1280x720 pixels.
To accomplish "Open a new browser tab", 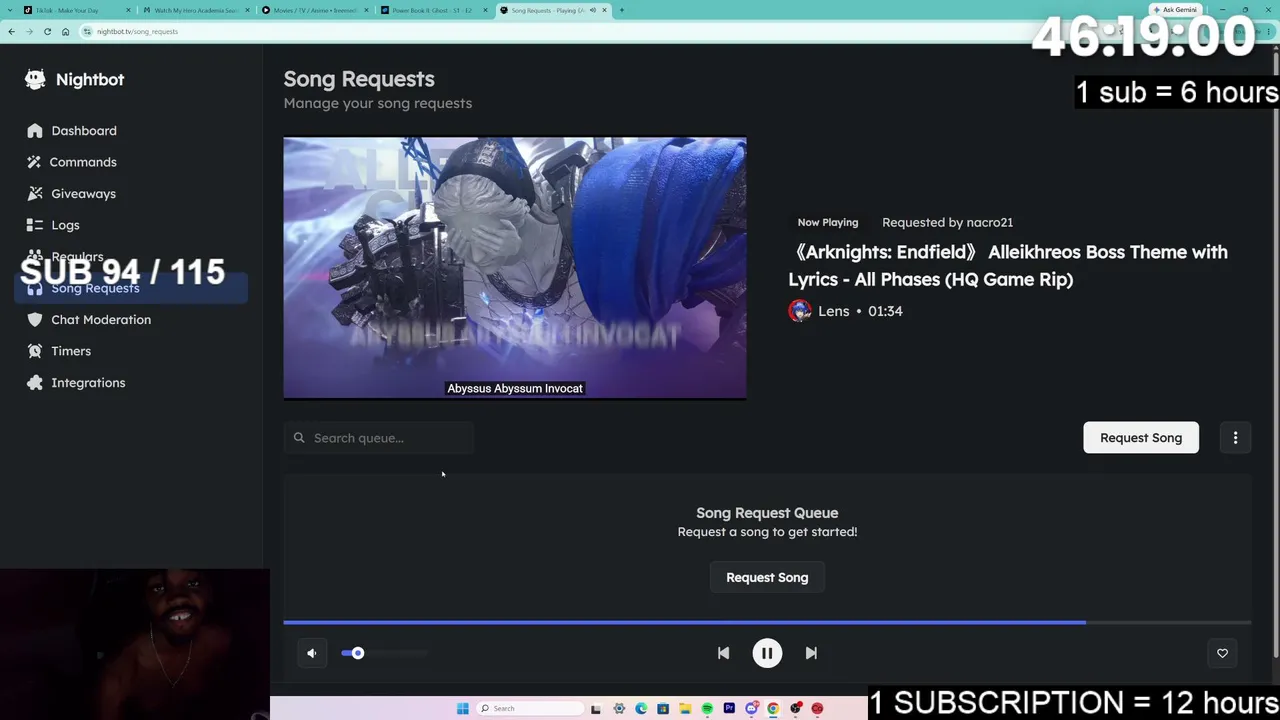I will pos(621,10).
